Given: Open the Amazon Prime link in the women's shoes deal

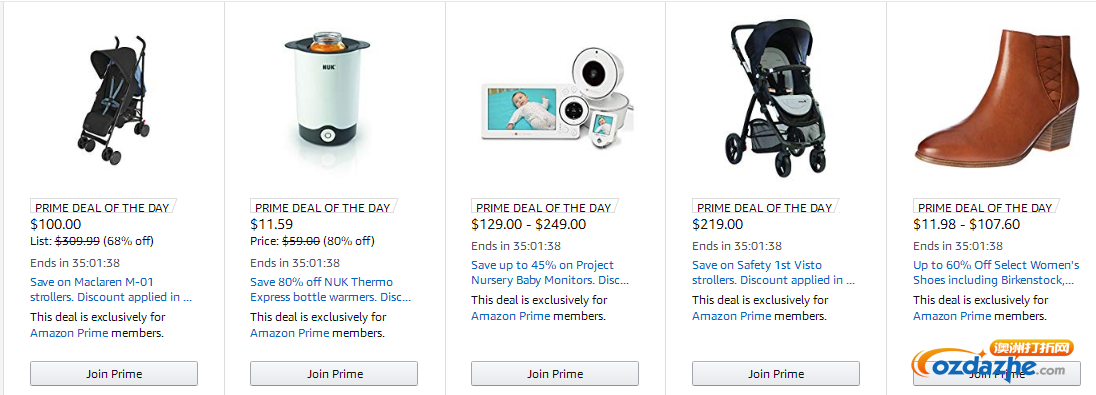Looking at the screenshot, I should click(x=952, y=316).
